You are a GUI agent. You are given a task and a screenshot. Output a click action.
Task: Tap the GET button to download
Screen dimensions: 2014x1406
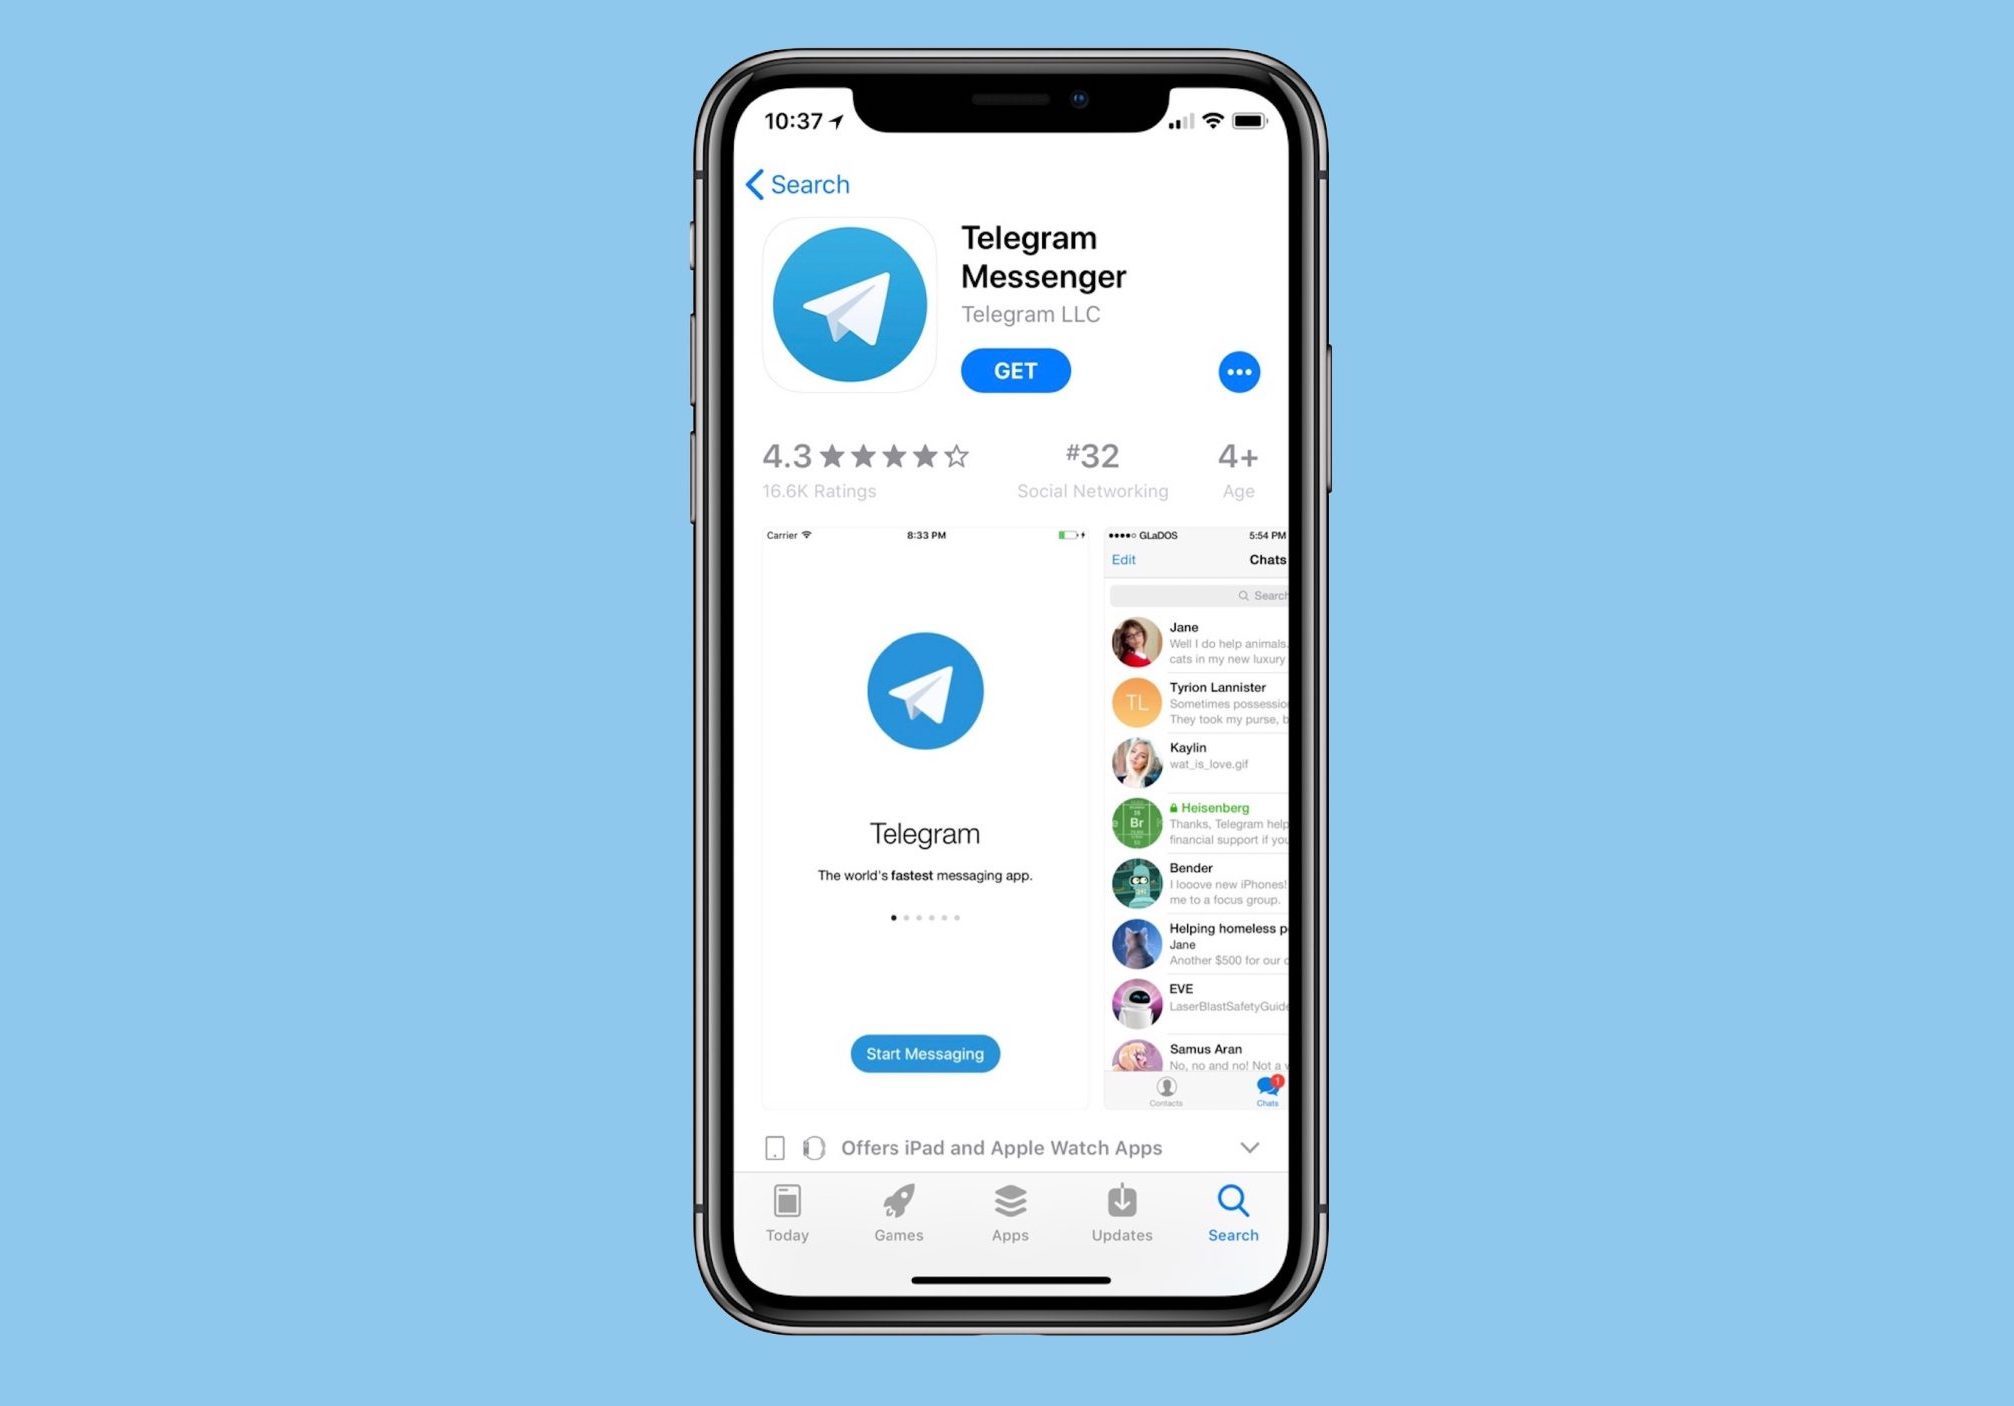click(1016, 370)
